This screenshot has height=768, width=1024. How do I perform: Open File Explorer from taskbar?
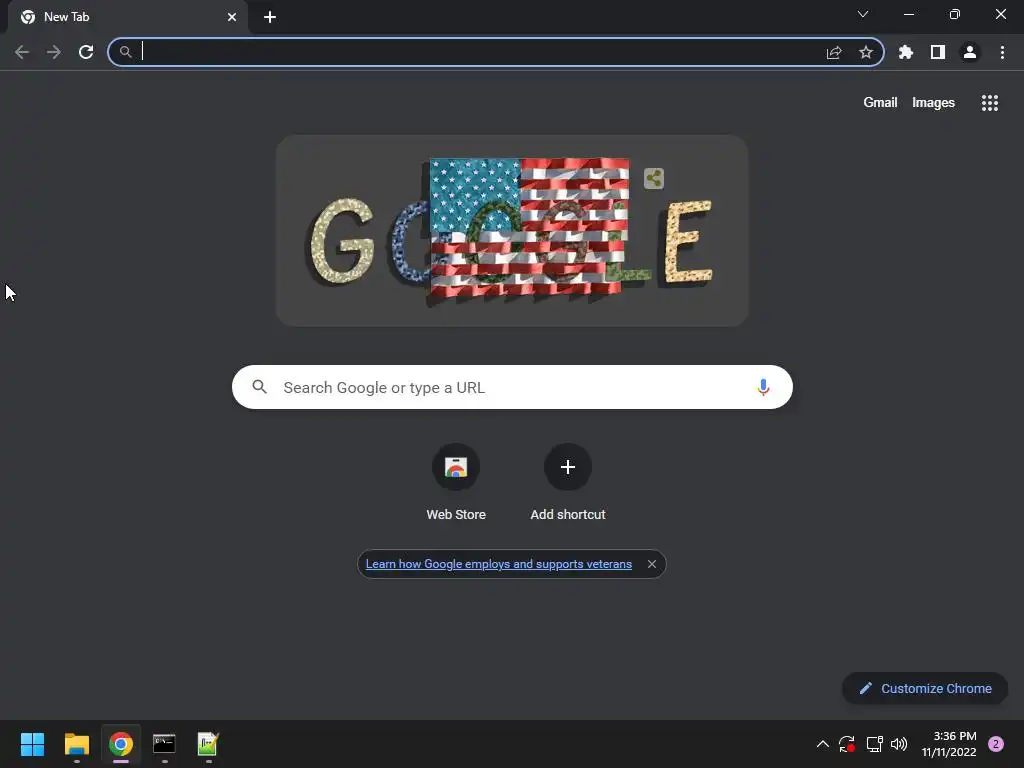tap(76, 744)
